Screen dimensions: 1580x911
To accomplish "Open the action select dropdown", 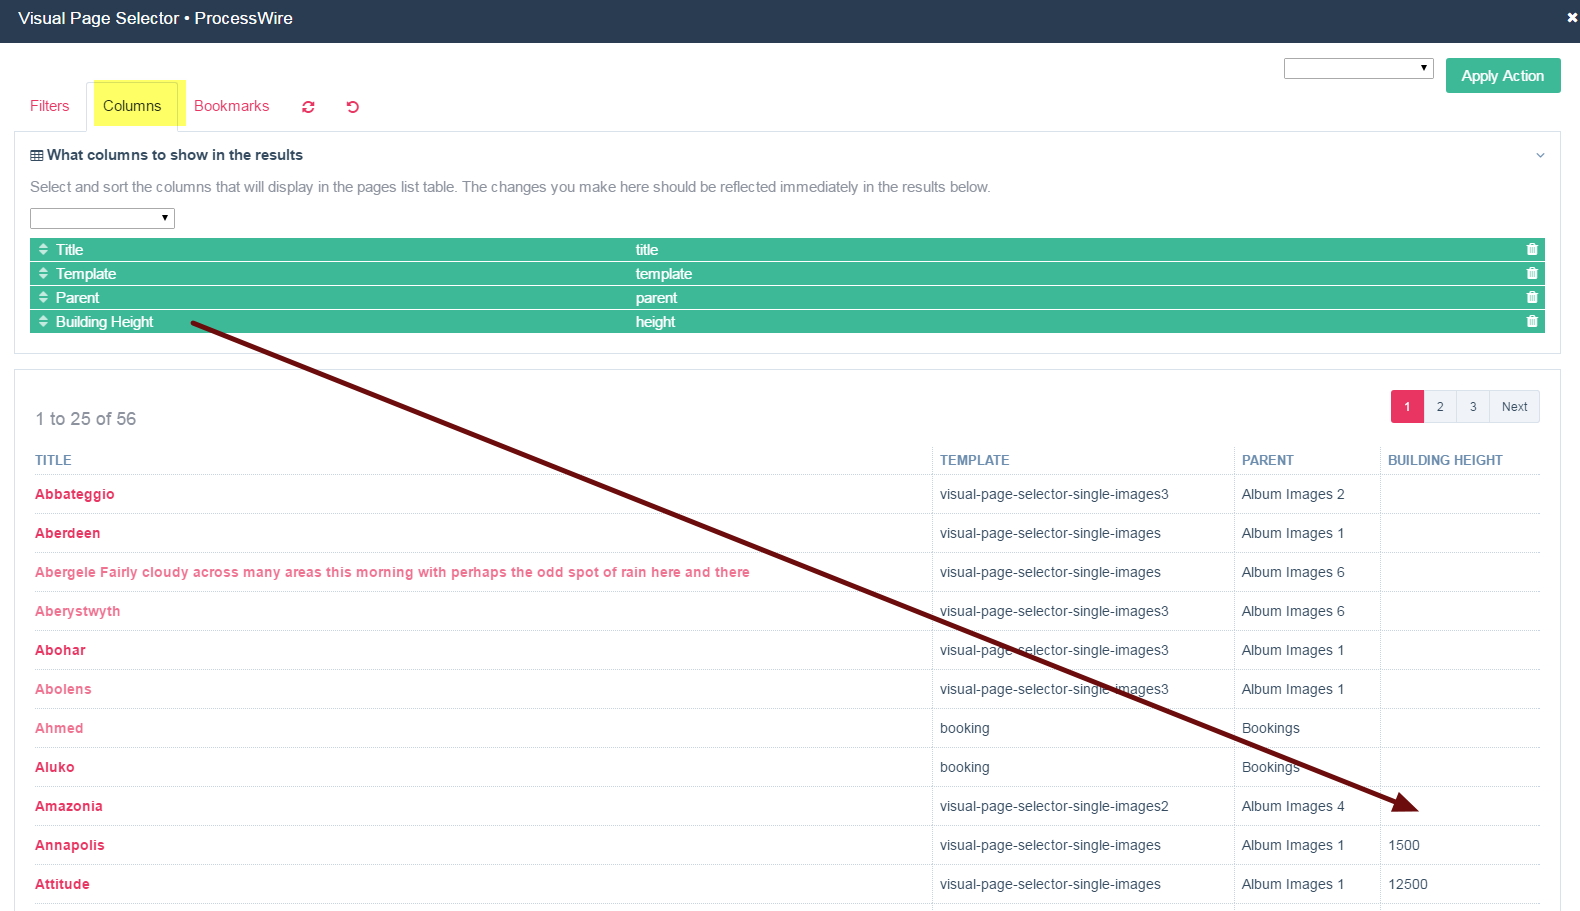I will tap(1358, 68).
